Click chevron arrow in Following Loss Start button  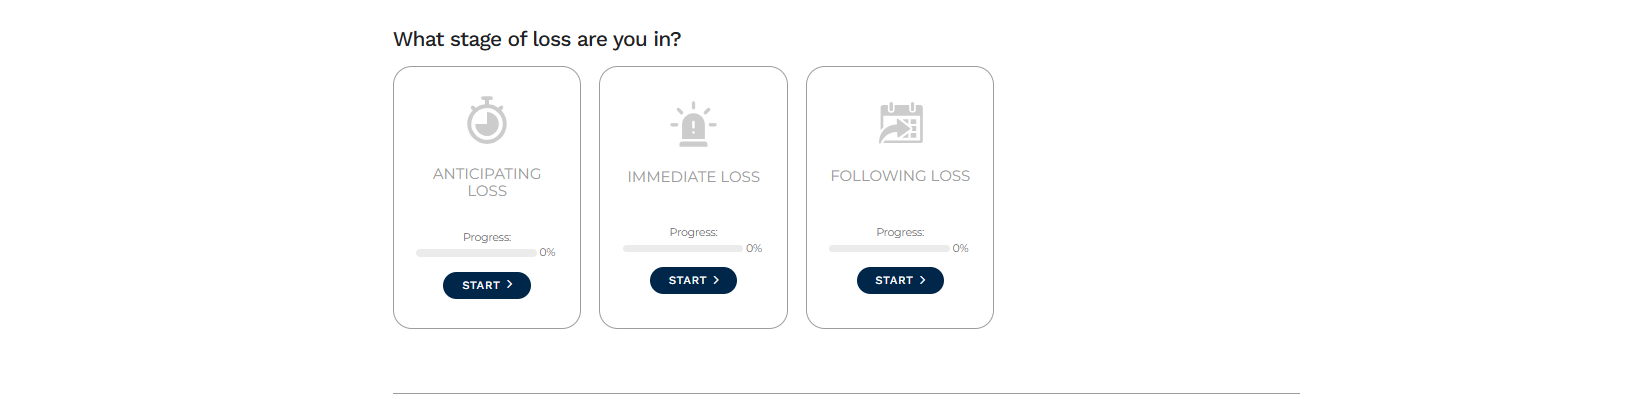coord(923,280)
